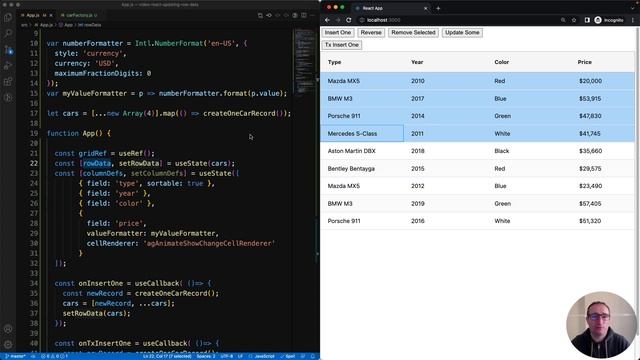Screen dimensions: 640x360
Task: Click the notifications bell in VS Code status bar
Action: pyautogui.click(x=313, y=356)
